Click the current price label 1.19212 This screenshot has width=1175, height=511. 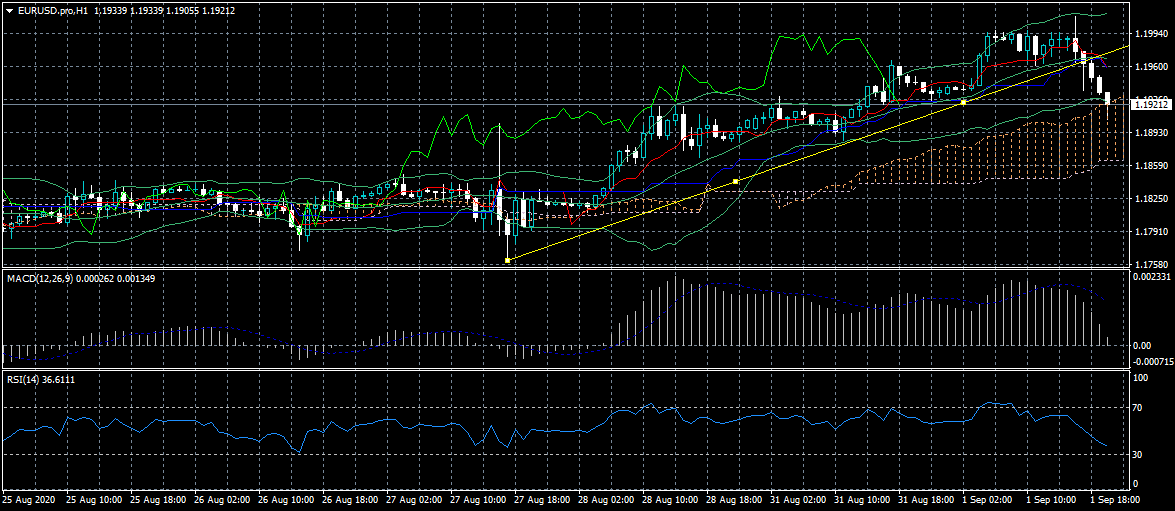point(1152,106)
